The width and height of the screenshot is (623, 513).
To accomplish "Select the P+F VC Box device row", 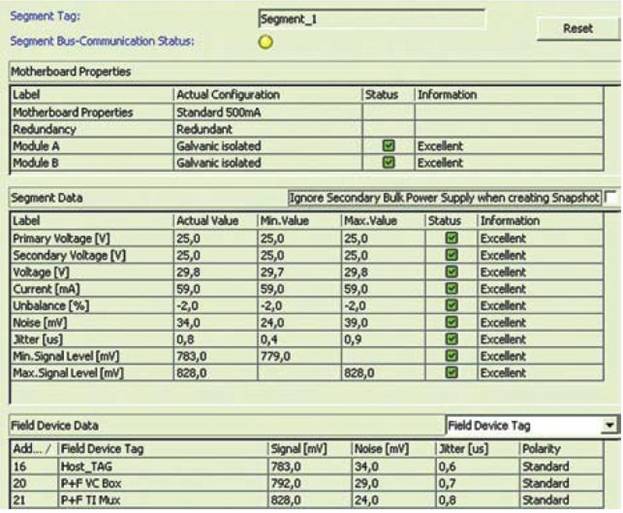I will (307, 483).
